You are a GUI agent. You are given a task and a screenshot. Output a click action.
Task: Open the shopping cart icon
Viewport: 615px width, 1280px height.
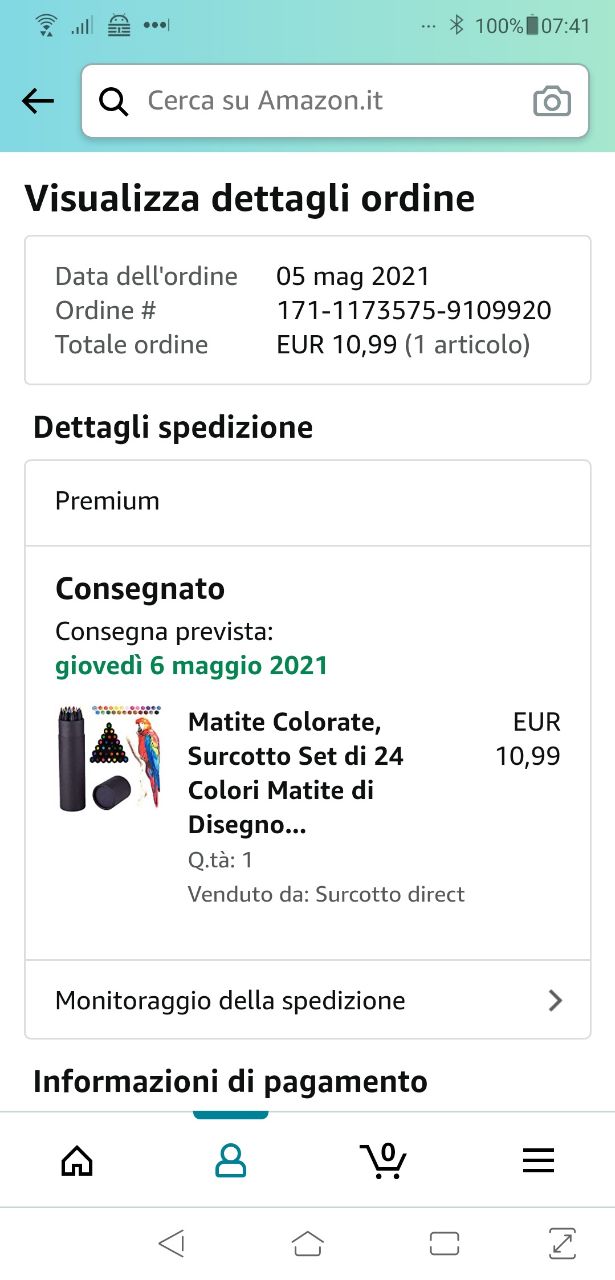[x=383, y=1160]
